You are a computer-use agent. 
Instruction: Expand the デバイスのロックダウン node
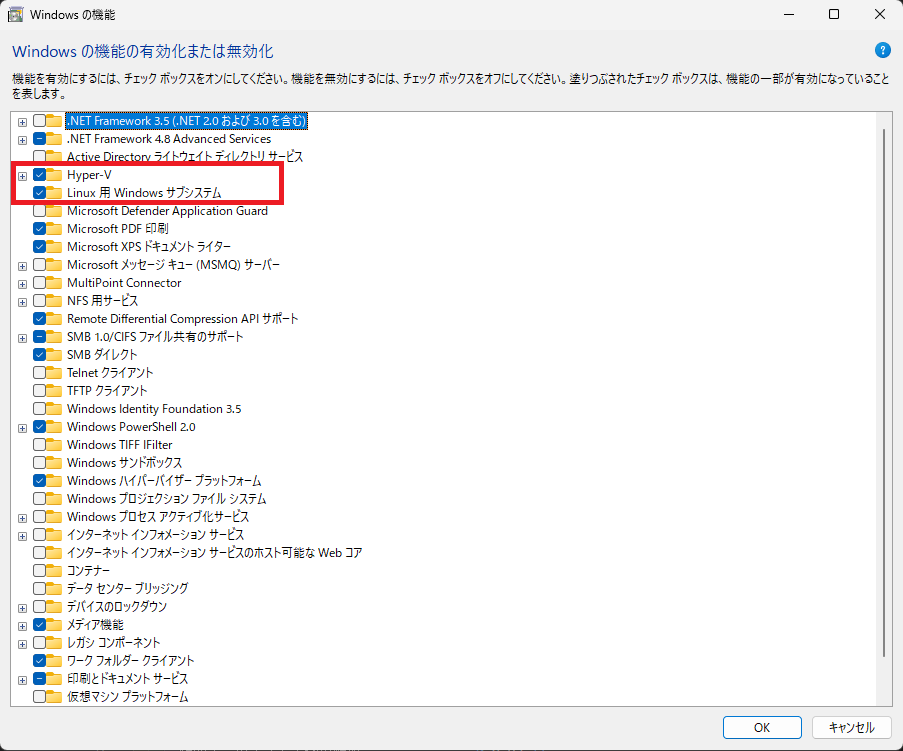[x=22, y=608]
